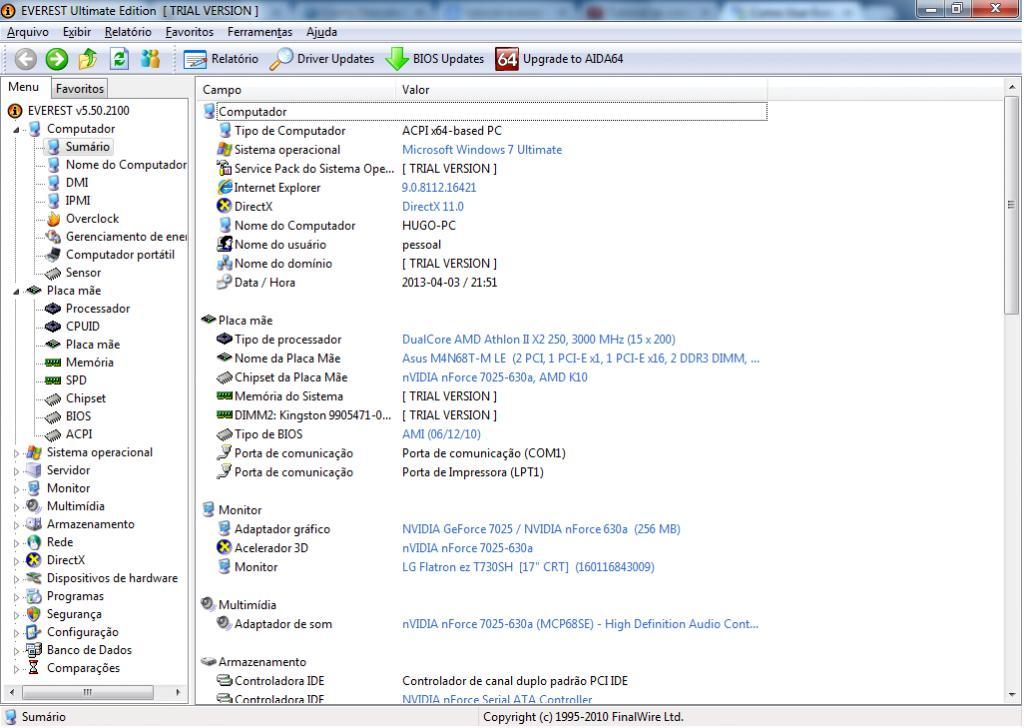
Task: Select the IPMI tree item
Action: pyautogui.click(x=78, y=200)
